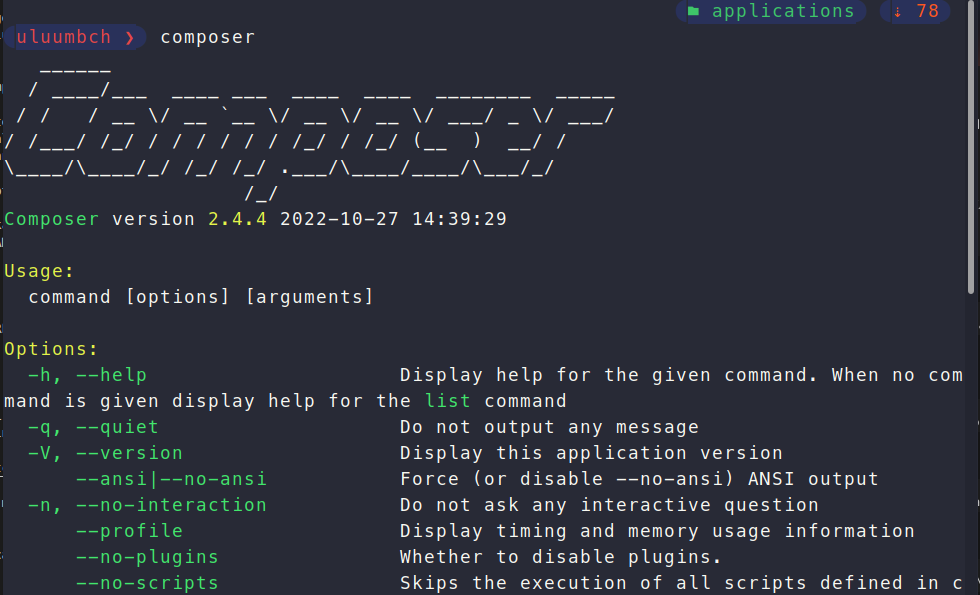Viewport: 980px width, 595px height.
Task: Click the -h, --help option
Action: pos(88,375)
